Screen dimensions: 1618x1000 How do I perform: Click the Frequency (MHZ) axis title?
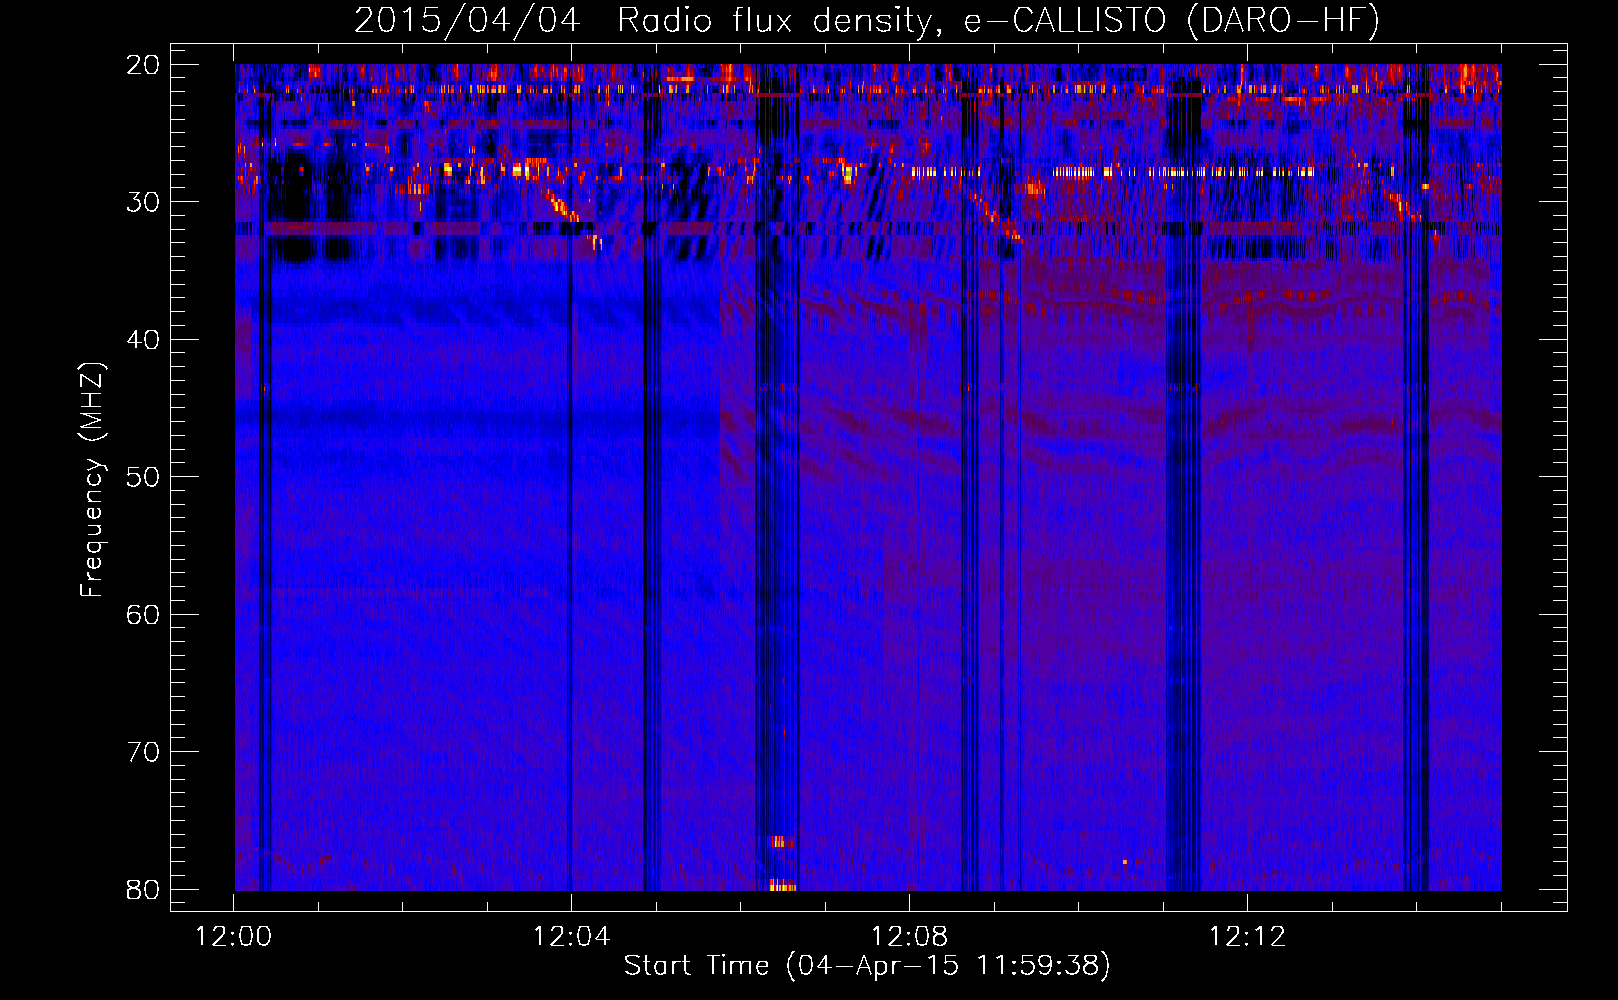[x=92, y=479]
